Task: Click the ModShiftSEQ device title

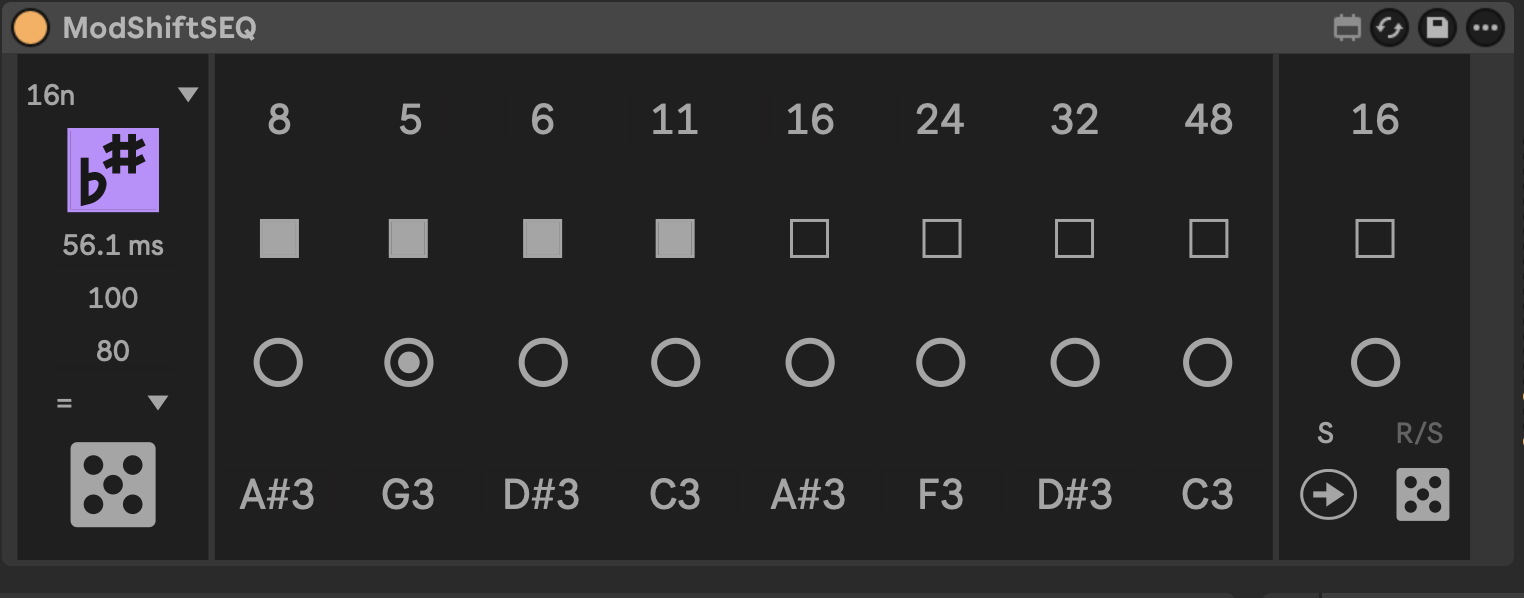Action: [x=160, y=28]
